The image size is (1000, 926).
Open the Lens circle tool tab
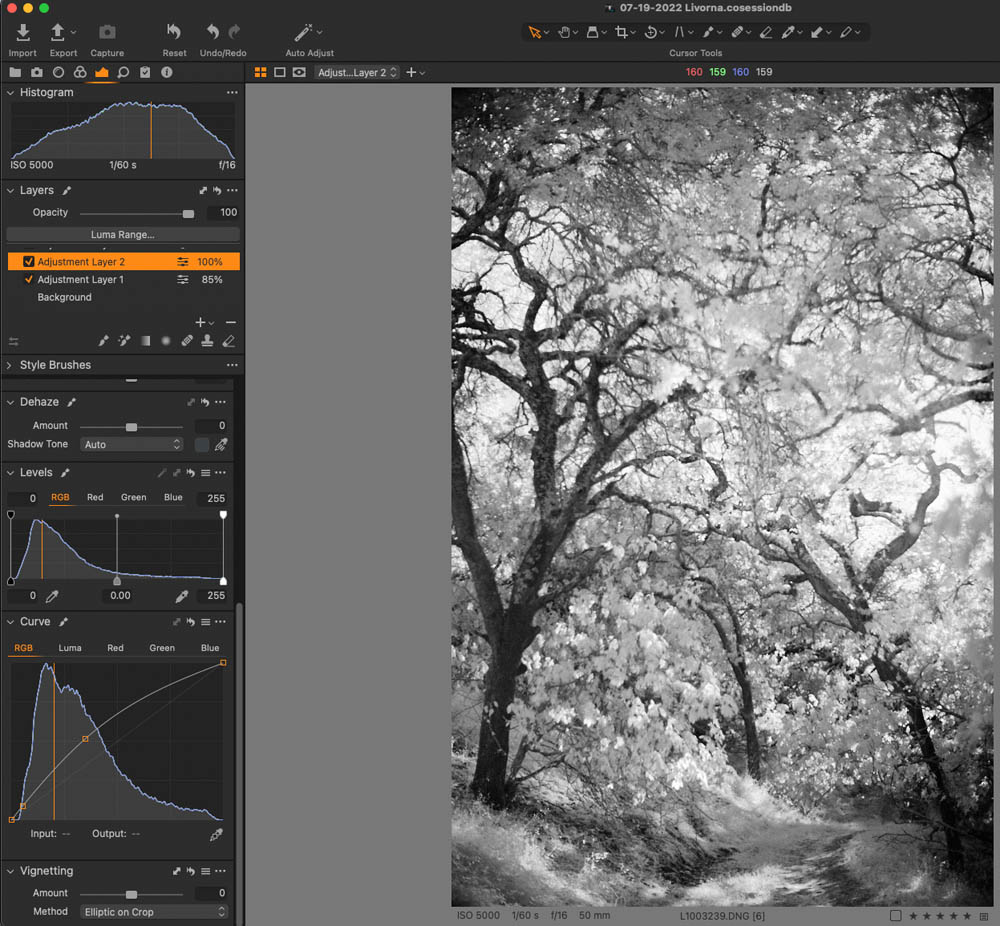pos(58,72)
